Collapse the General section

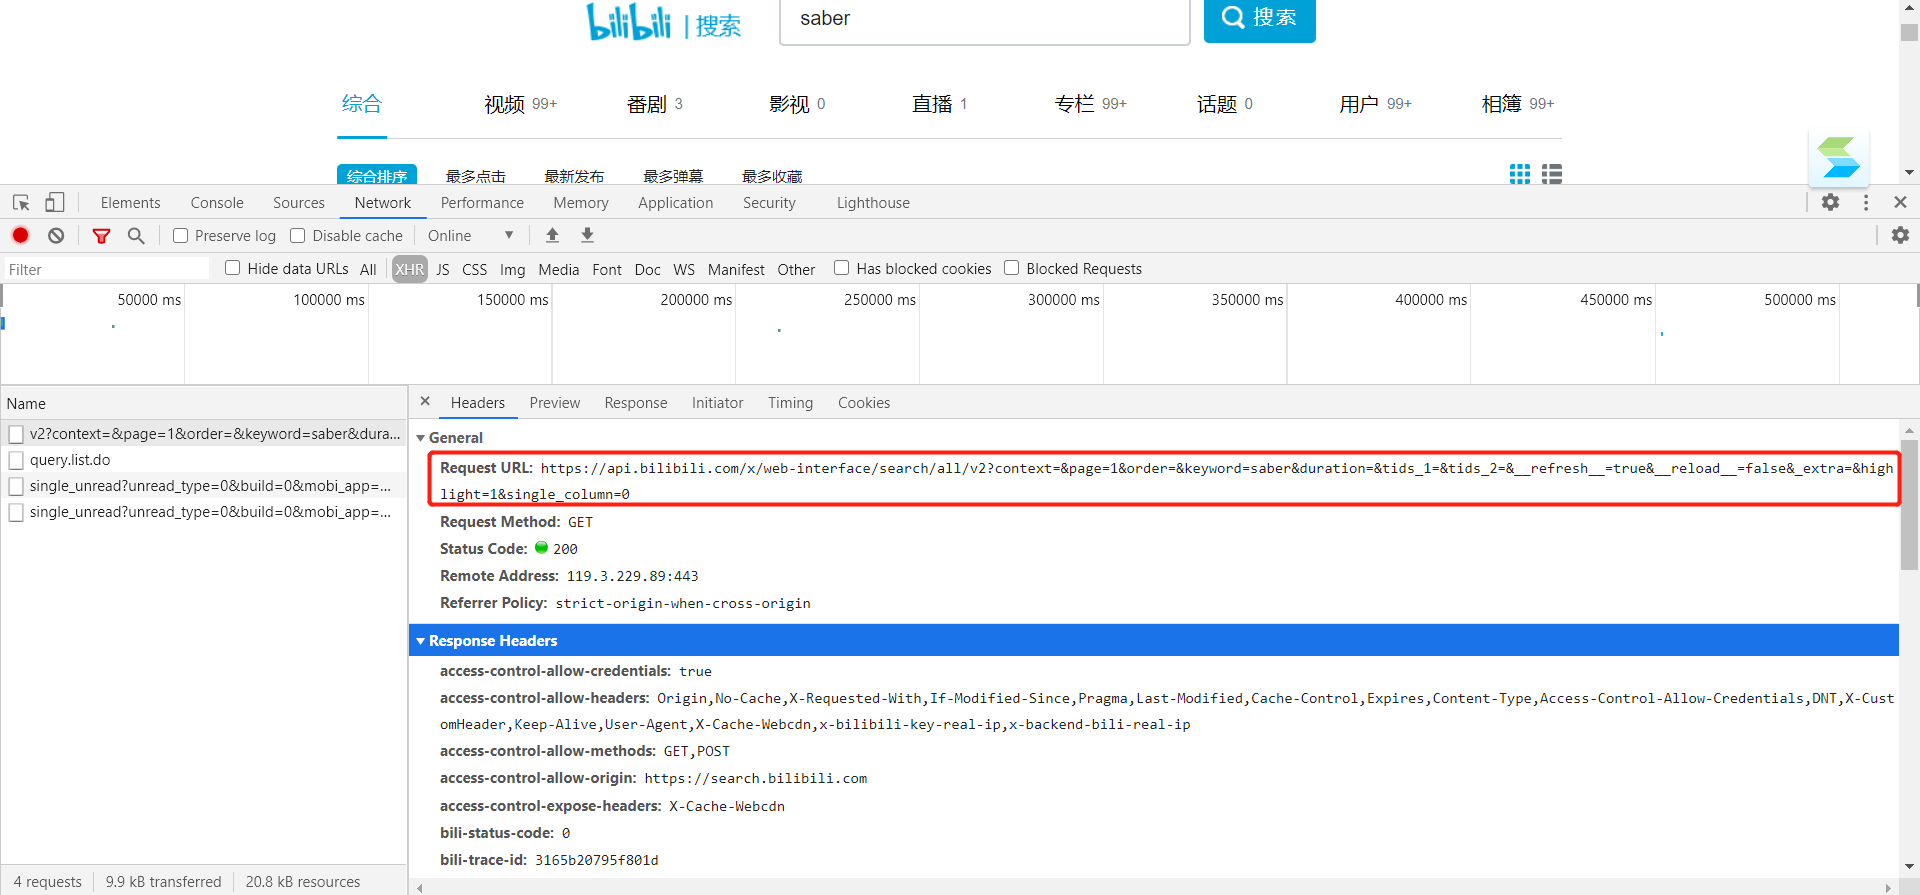point(421,438)
